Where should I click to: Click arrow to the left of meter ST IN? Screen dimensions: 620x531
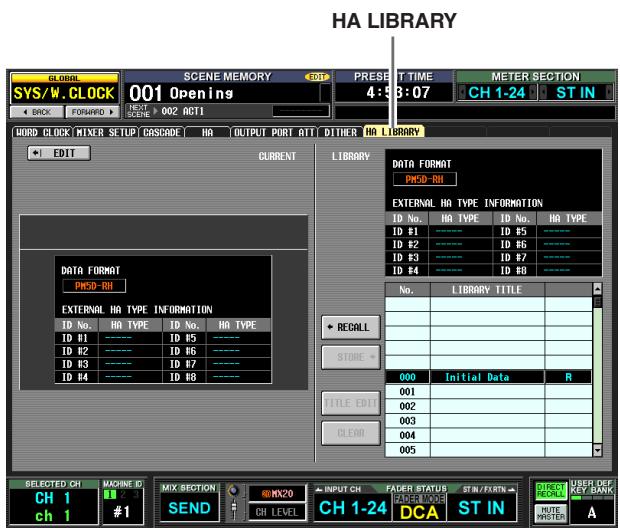click(x=544, y=93)
